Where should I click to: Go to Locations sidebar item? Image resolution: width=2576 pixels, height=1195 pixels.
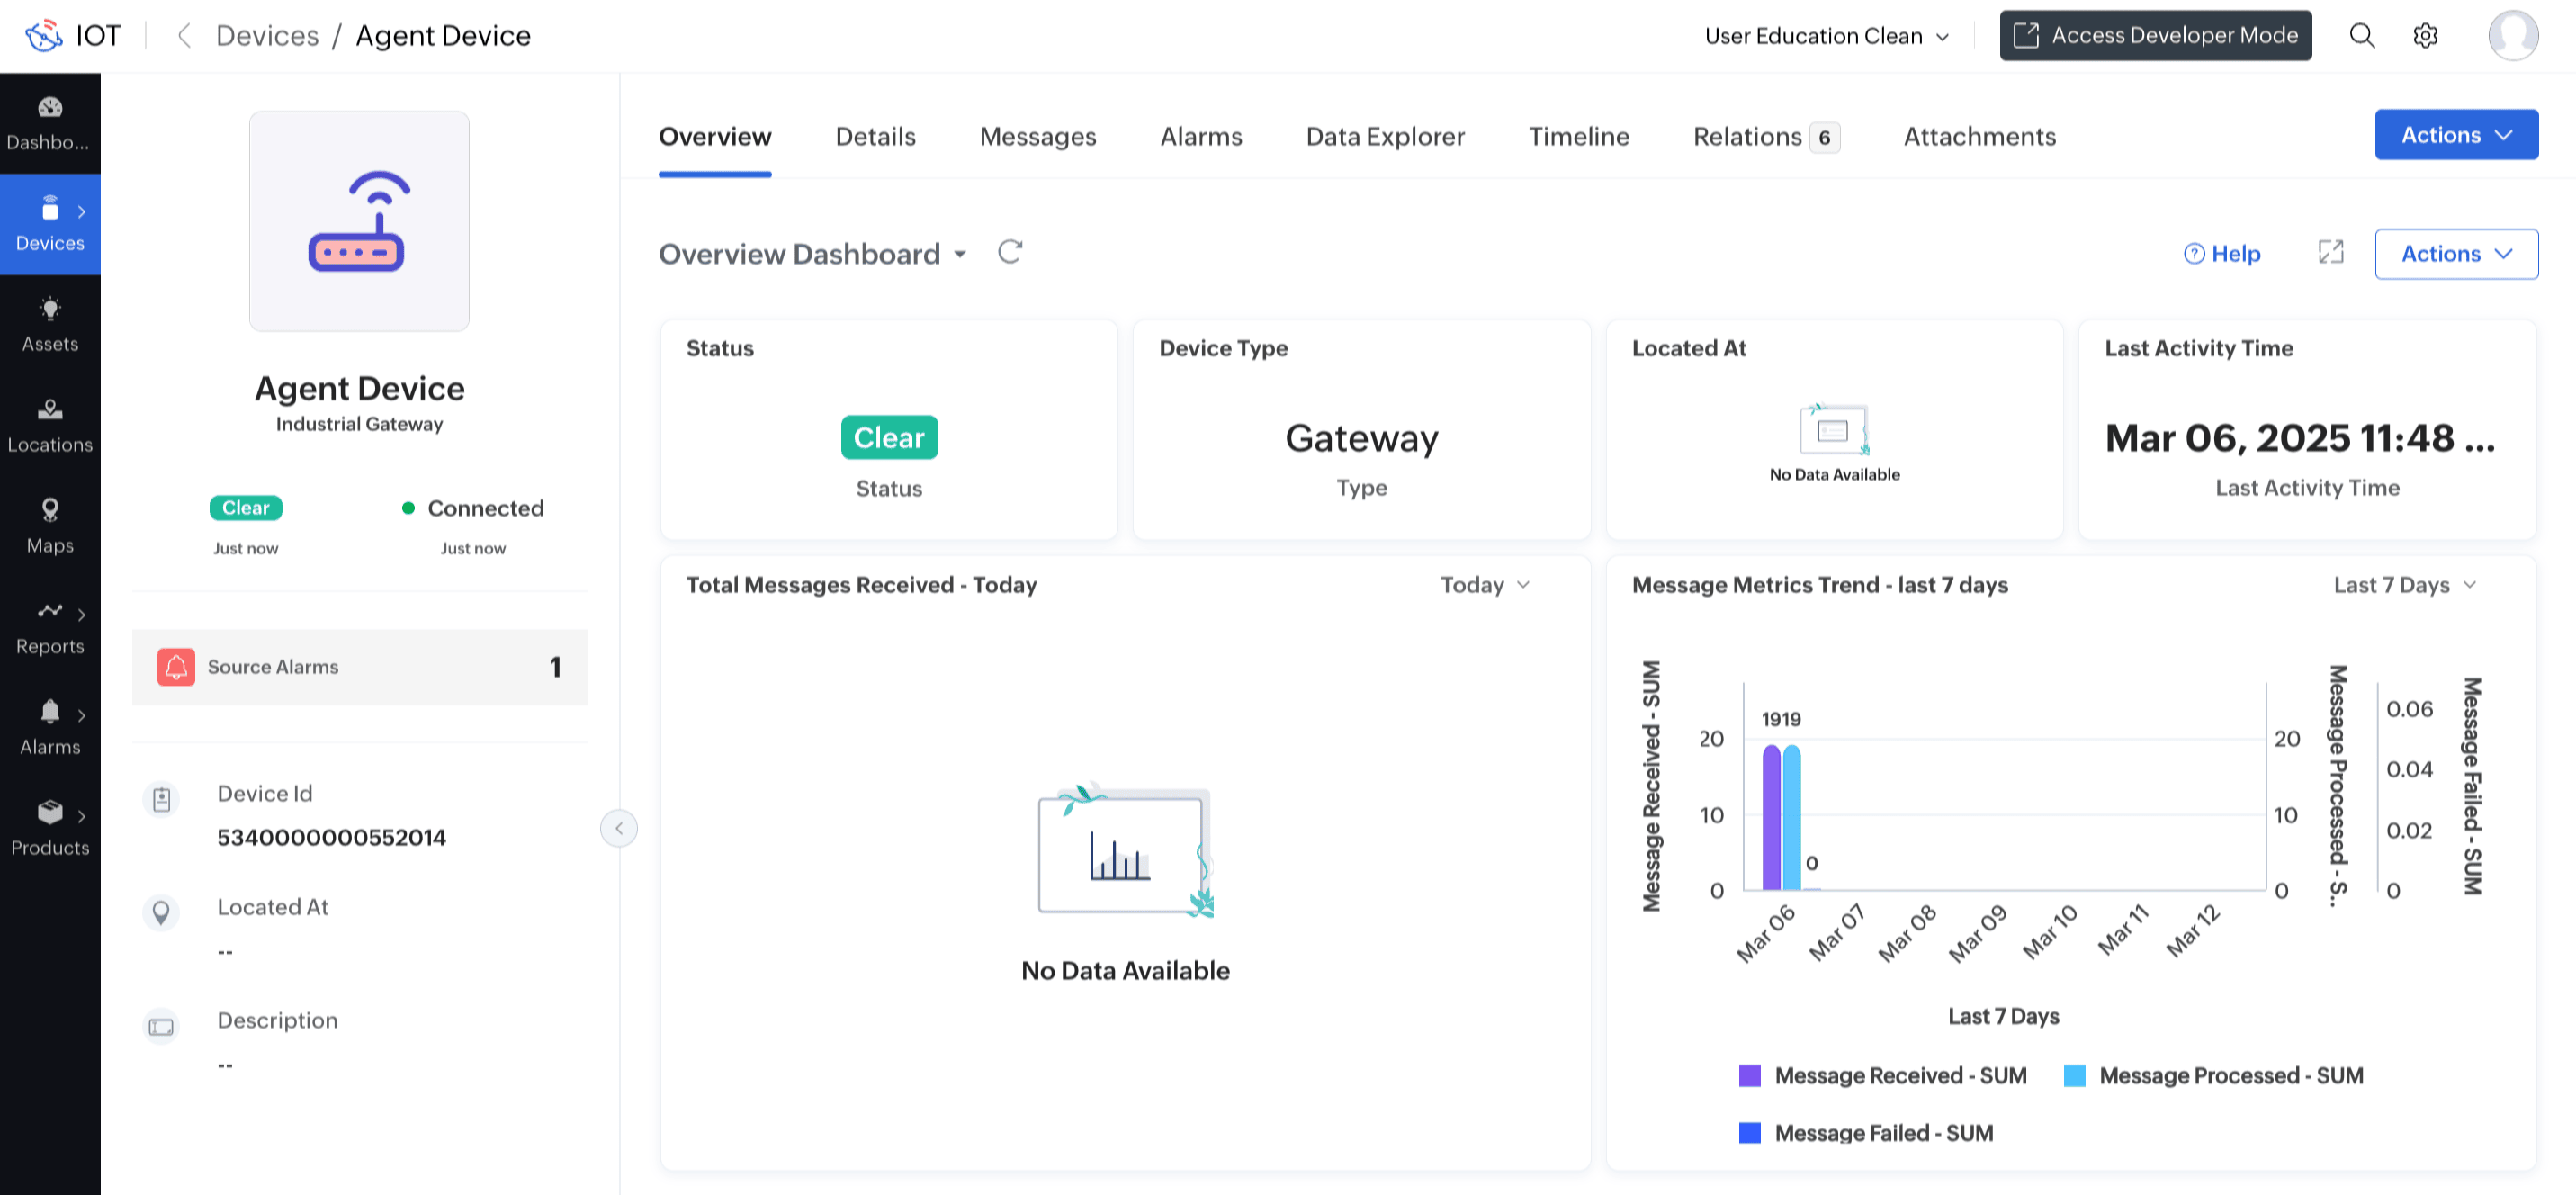coord(50,424)
